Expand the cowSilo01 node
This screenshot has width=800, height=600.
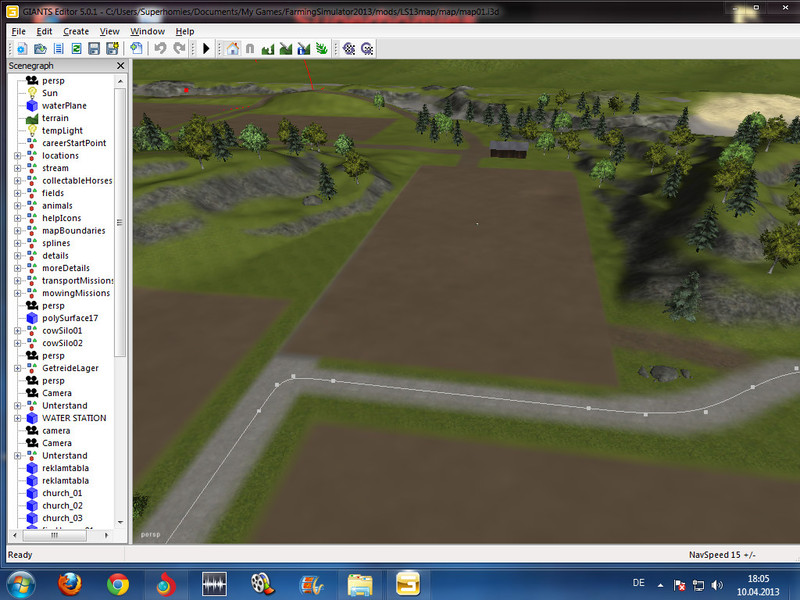(17, 331)
